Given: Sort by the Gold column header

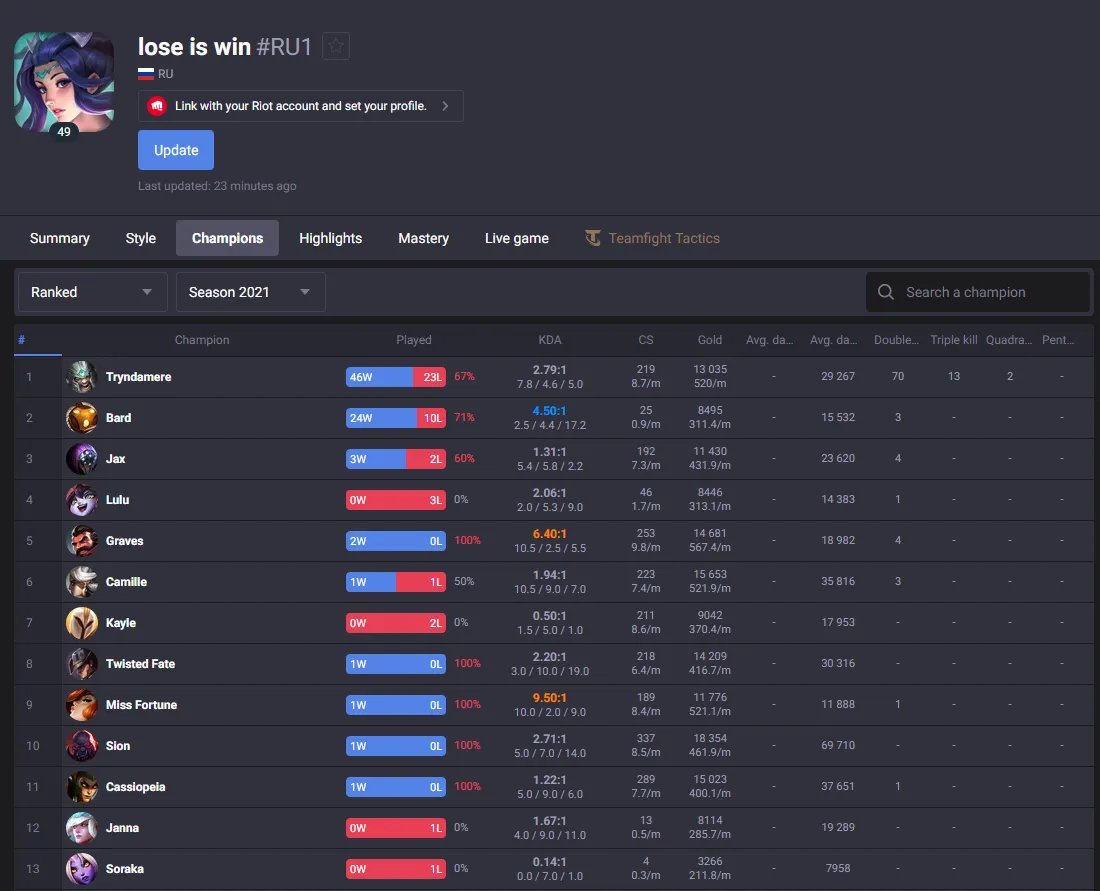Looking at the screenshot, I should point(710,340).
